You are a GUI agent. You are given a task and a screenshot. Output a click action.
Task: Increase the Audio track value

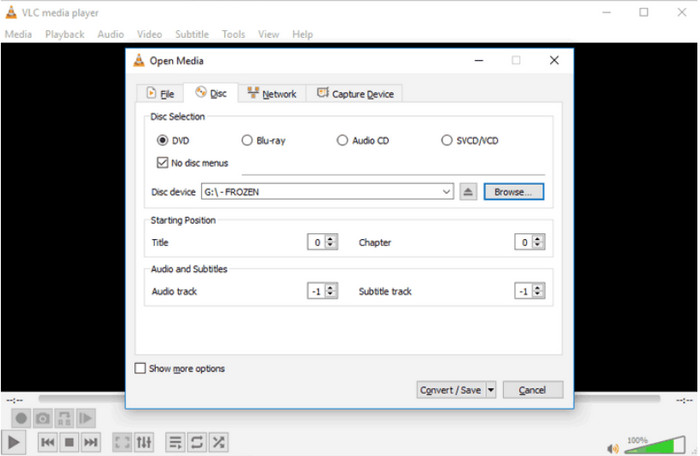(330, 287)
